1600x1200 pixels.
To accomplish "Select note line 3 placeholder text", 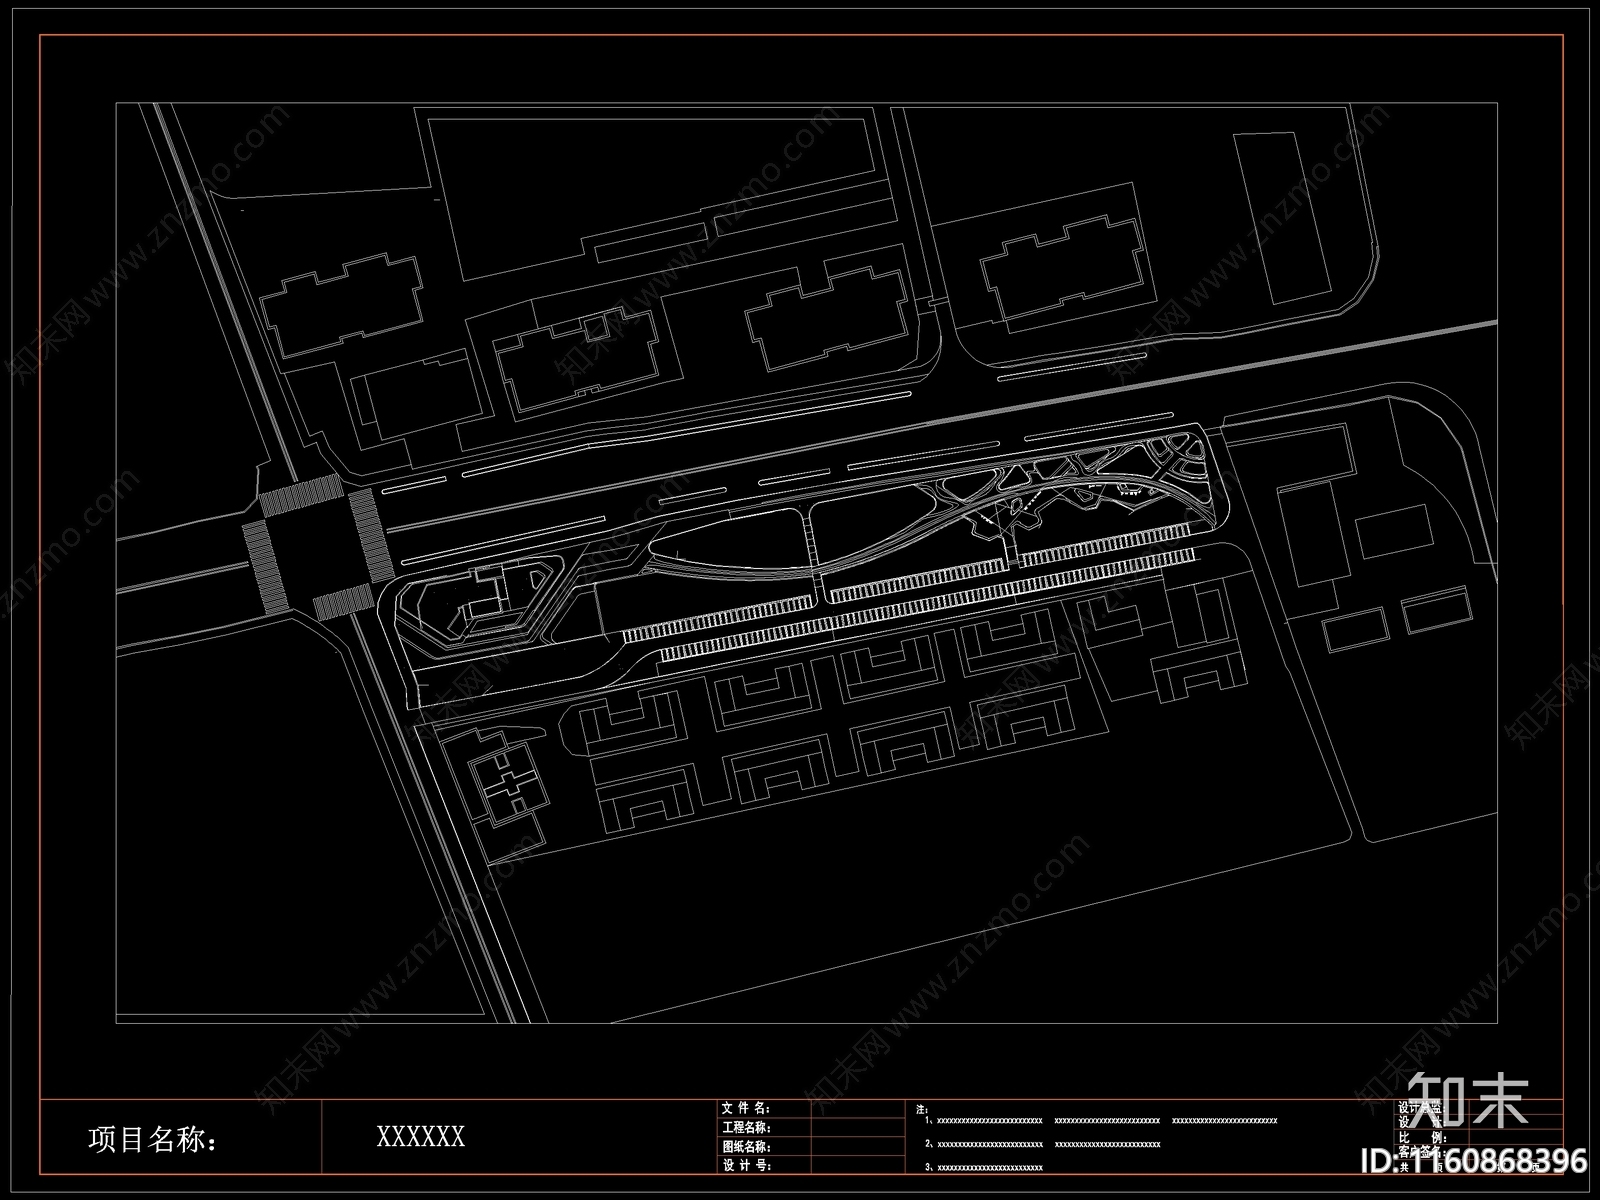I will coord(983,1167).
